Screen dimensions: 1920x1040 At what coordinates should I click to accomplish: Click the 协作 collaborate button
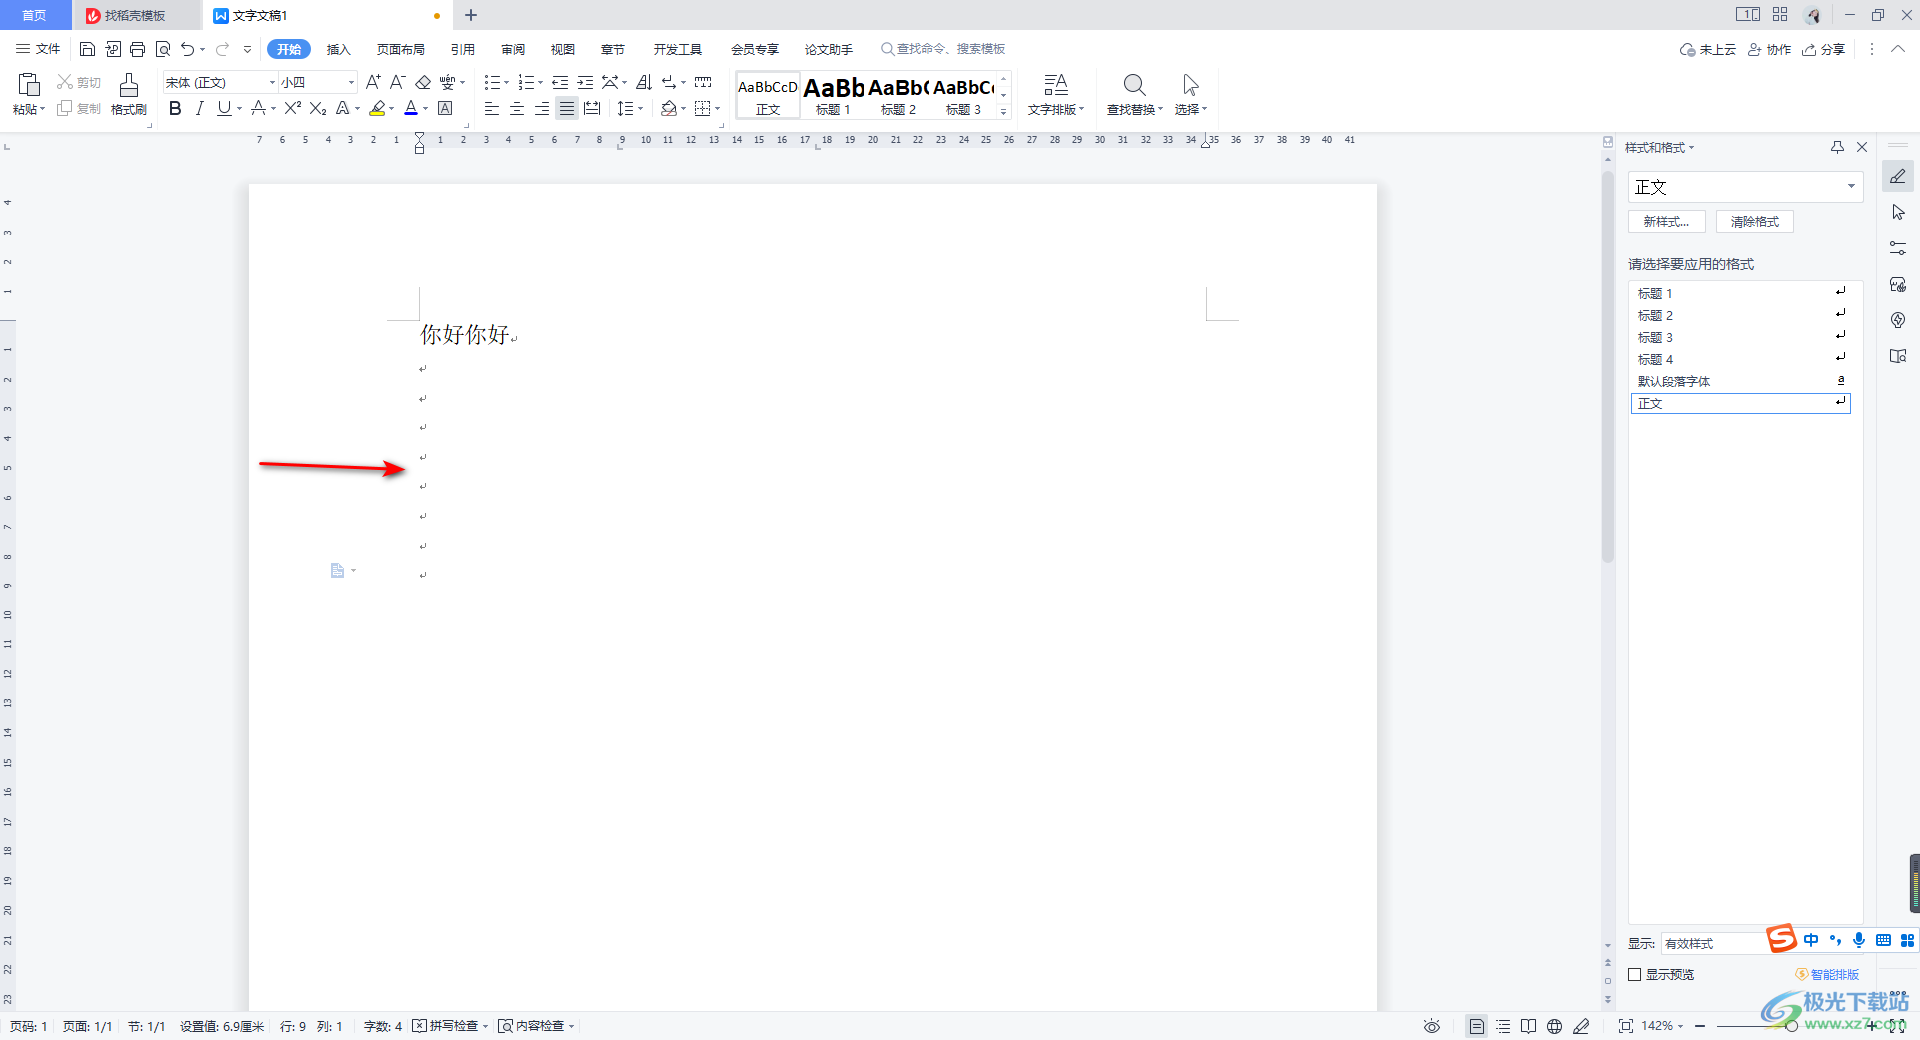click(x=1770, y=49)
